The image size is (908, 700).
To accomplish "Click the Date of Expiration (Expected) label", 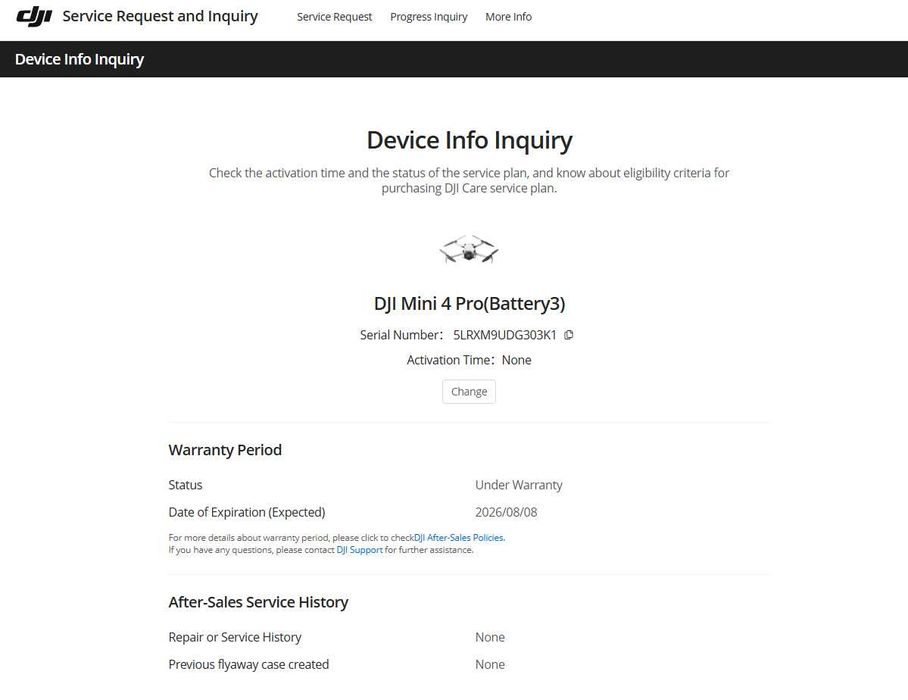I will click(x=247, y=512).
